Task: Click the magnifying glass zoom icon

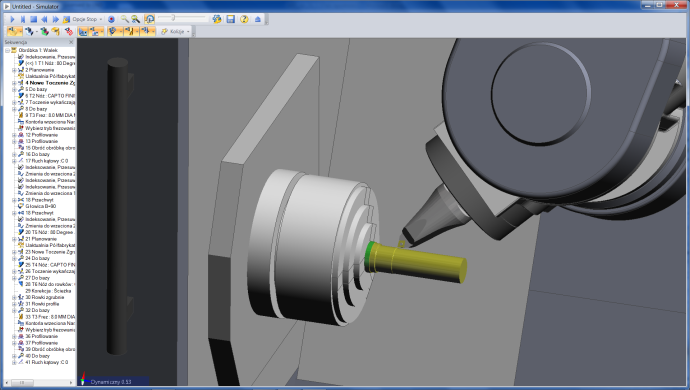Action: tap(125, 19)
